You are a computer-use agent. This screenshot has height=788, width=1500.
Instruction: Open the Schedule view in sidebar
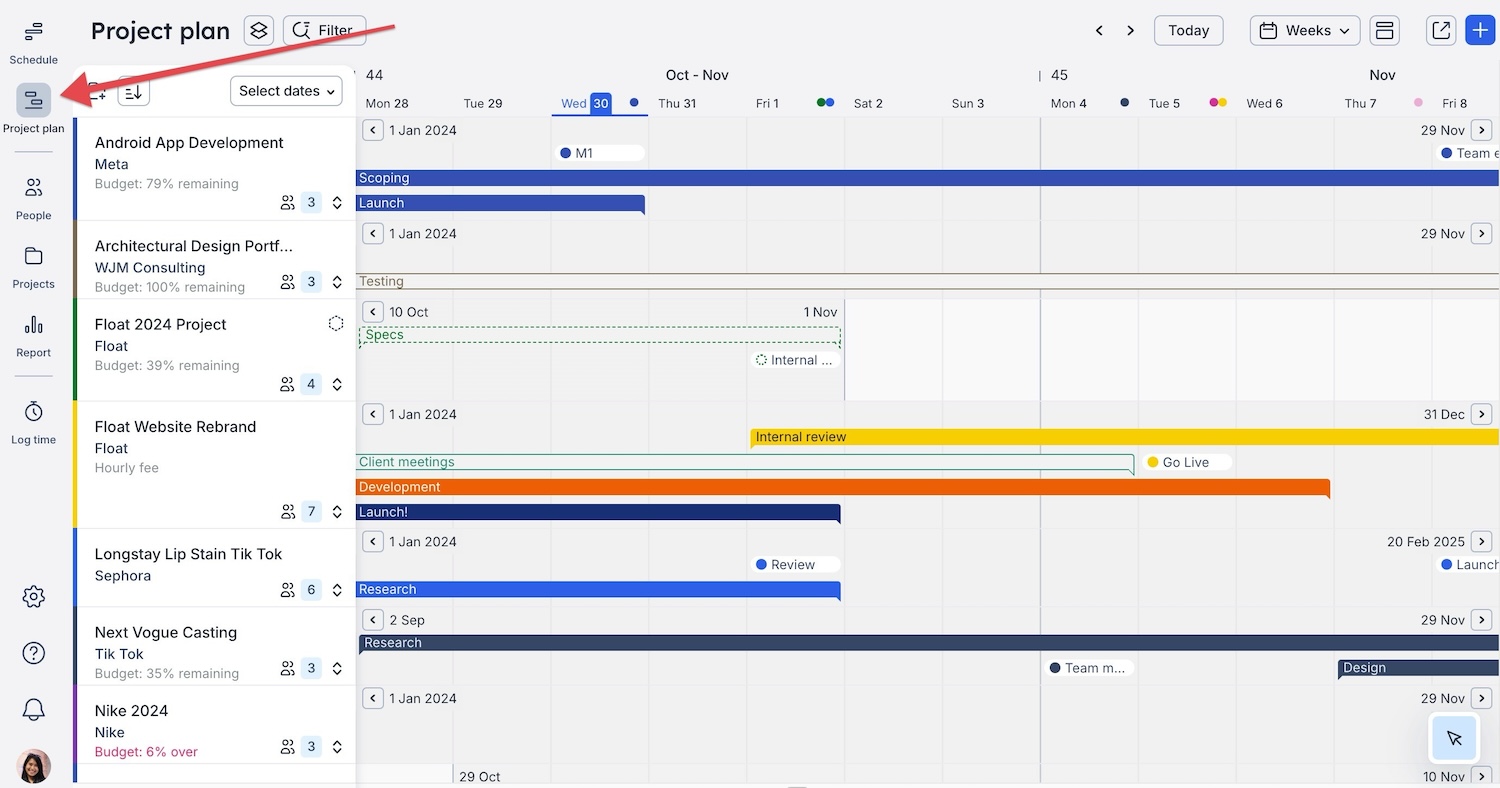point(33,42)
